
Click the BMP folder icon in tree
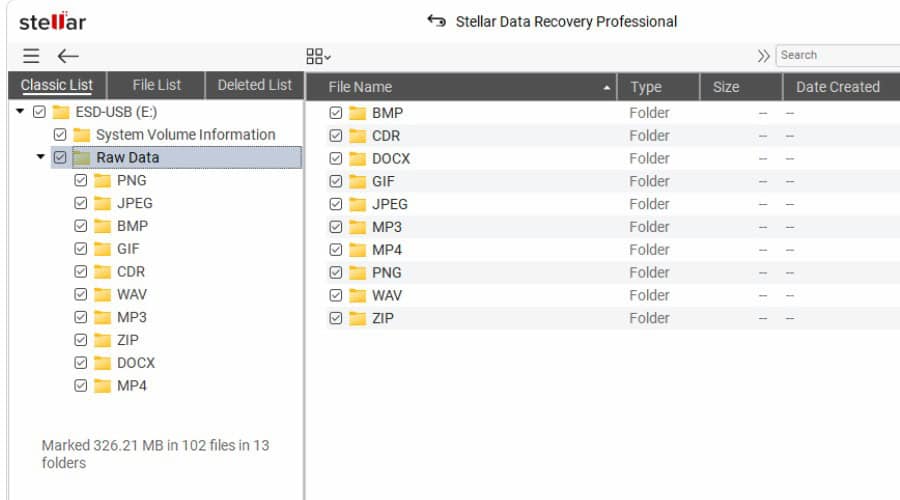point(102,226)
